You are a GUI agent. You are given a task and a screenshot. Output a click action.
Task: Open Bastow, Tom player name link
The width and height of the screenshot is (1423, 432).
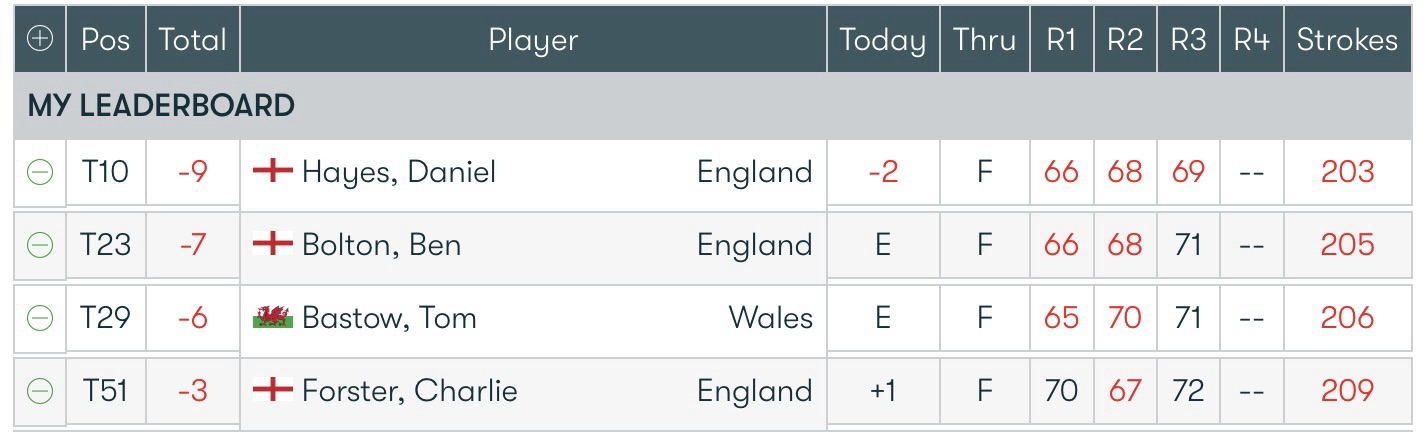[389, 318]
